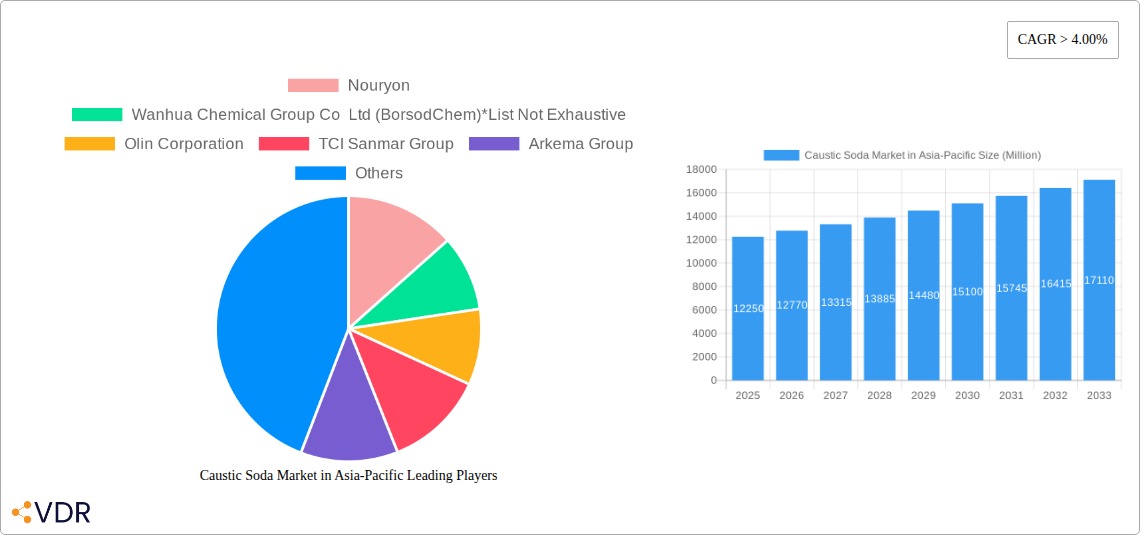Screen dimensions: 1140x535
Task: Click the 2025 bar showing 12250
Action: click(x=747, y=308)
